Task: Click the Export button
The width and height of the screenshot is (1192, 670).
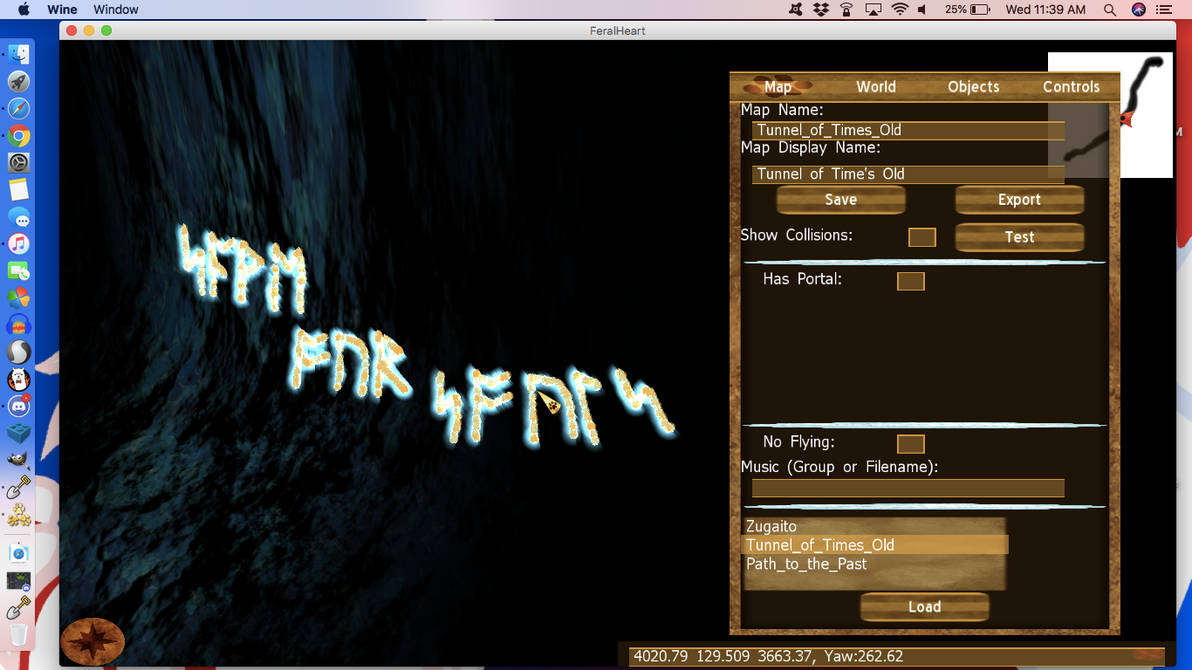Action: (1019, 200)
